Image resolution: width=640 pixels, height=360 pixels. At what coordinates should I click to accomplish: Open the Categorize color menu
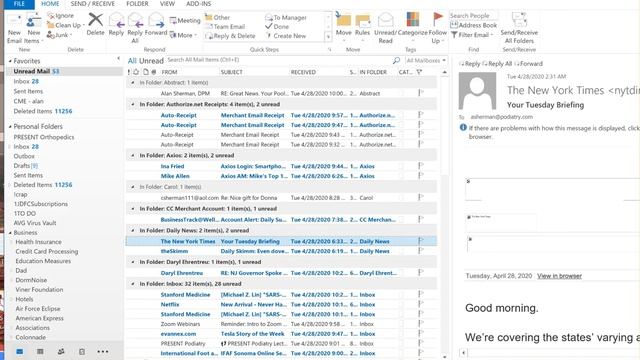[x=413, y=26]
